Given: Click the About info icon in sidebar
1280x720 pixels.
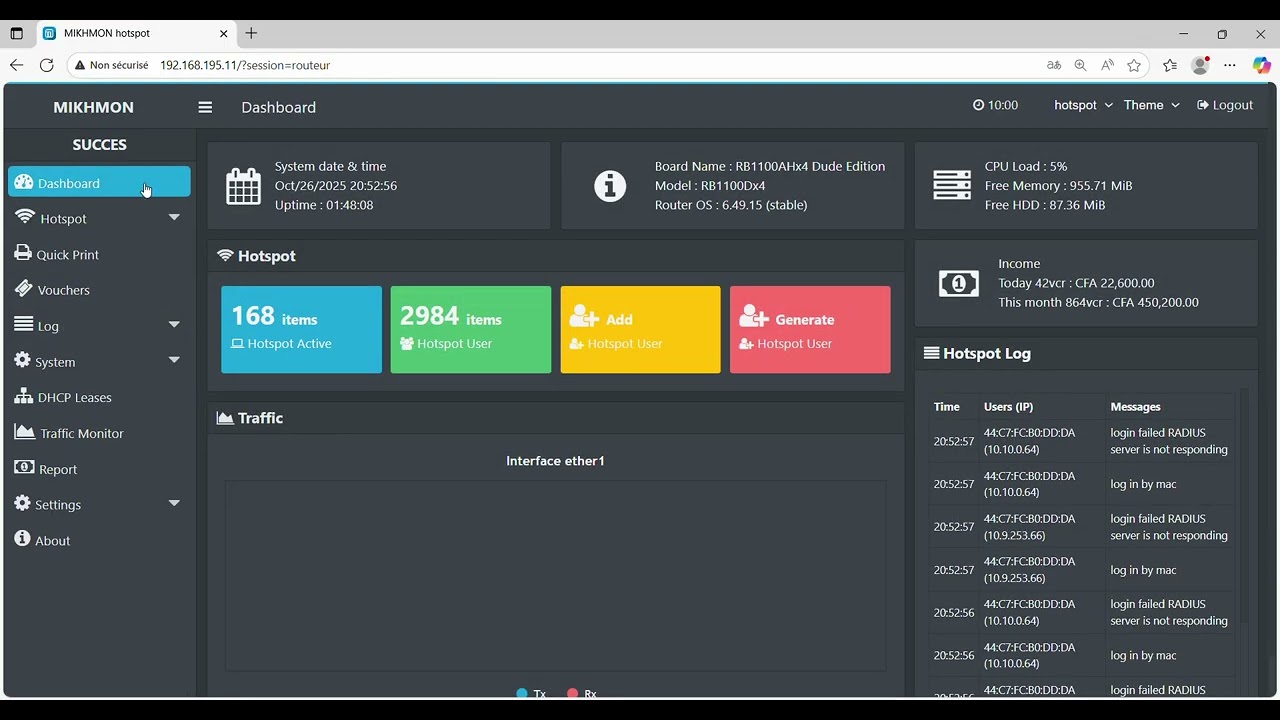Looking at the screenshot, I should click(22, 539).
